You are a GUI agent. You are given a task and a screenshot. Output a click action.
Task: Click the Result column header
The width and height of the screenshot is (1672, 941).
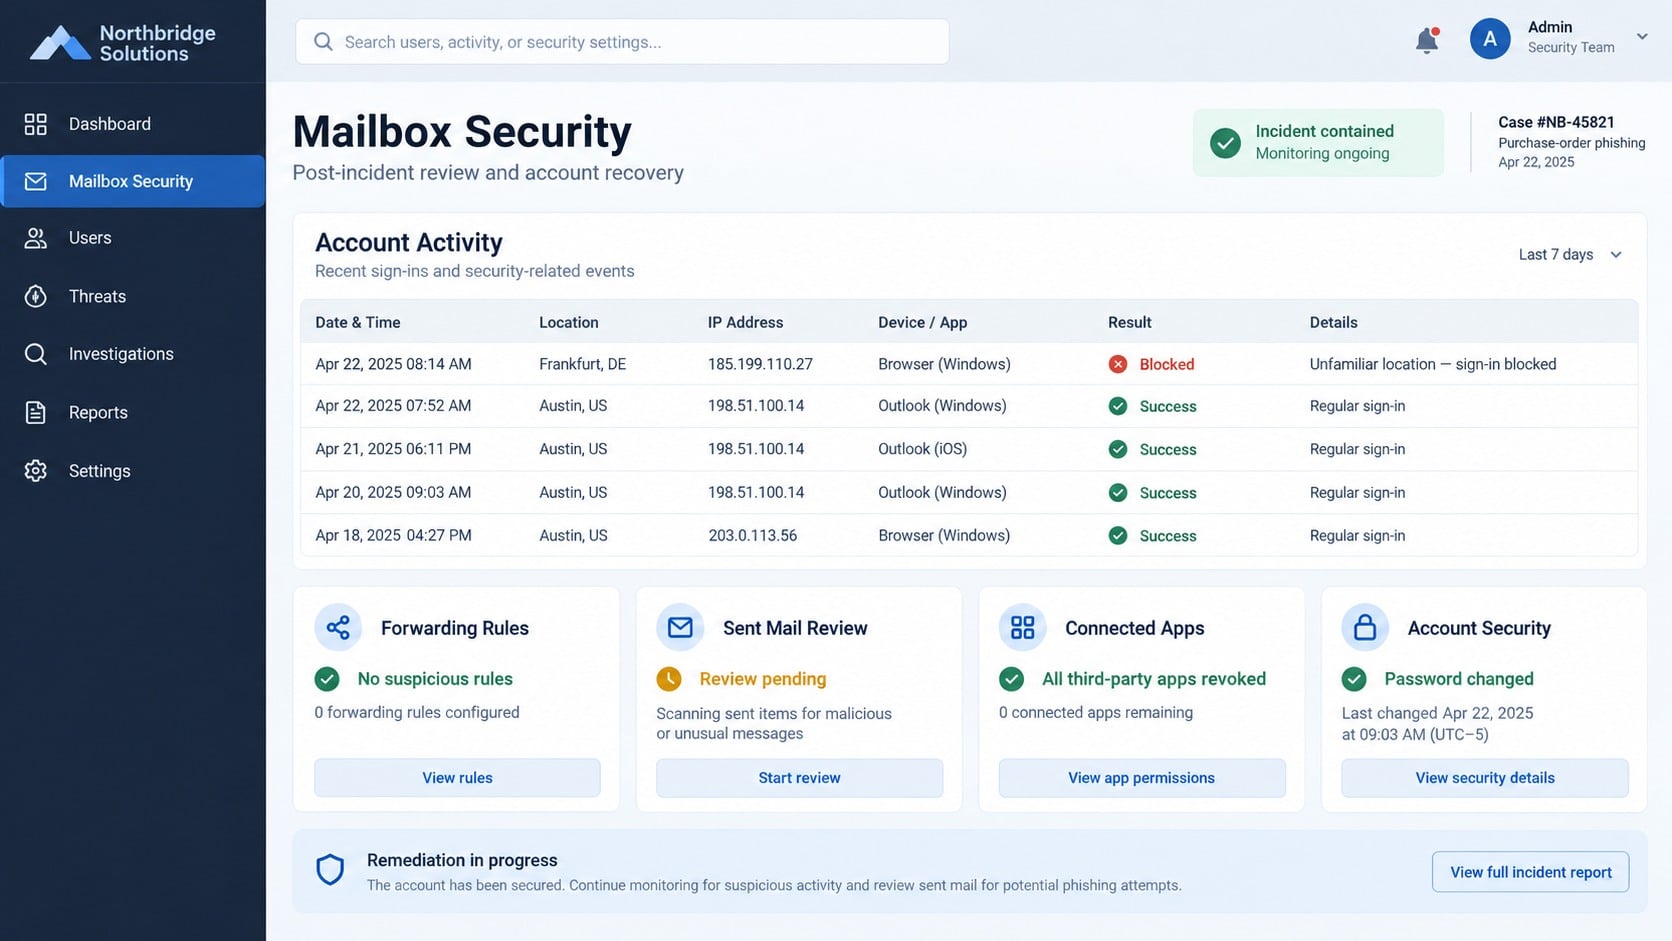pyautogui.click(x=1130, y=322)
